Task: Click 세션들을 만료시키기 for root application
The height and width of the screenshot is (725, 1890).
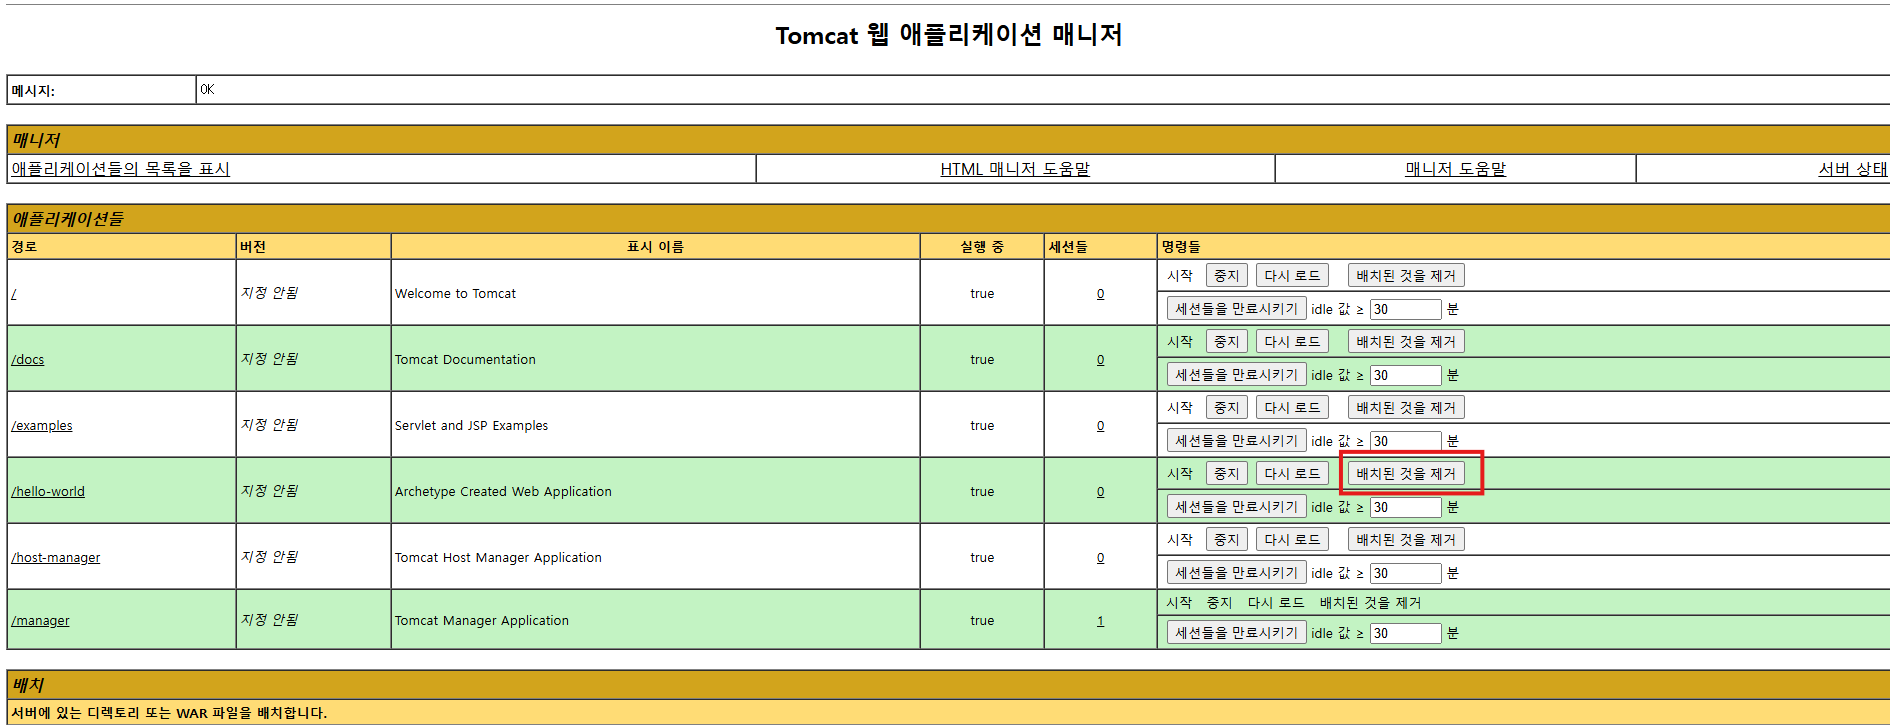Action: 1236,309
